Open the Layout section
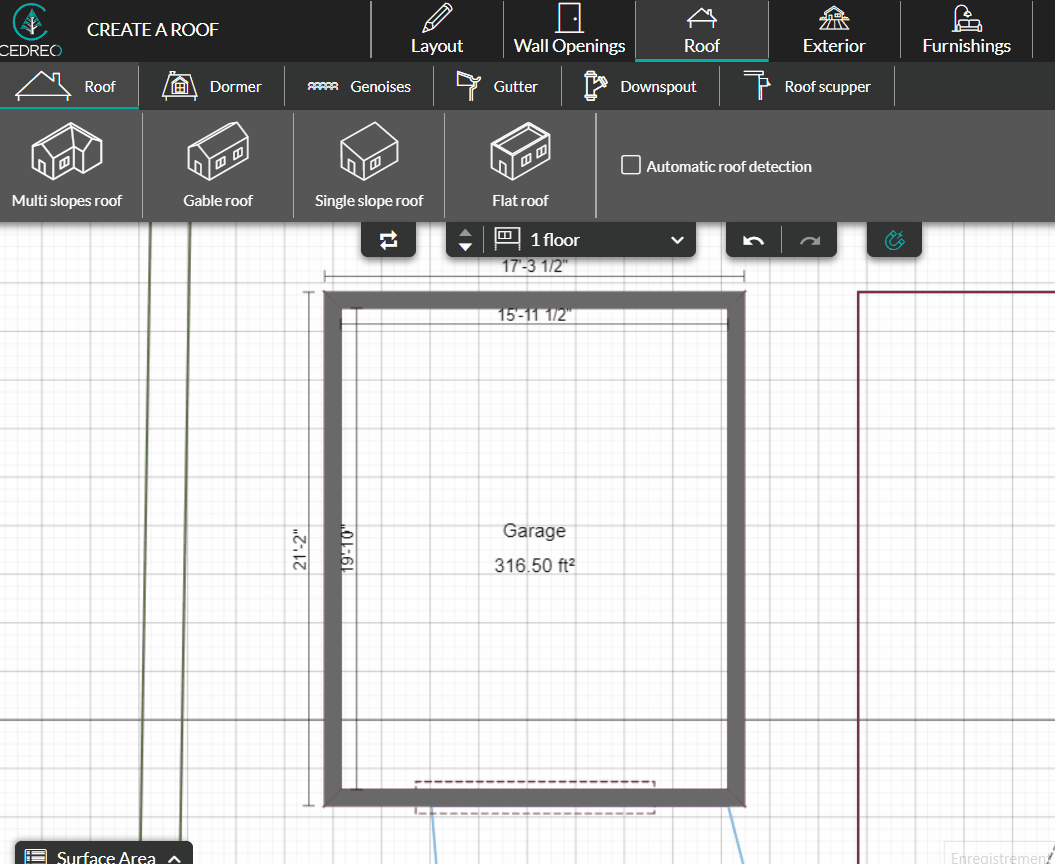1055x864 pixels. 436,31
